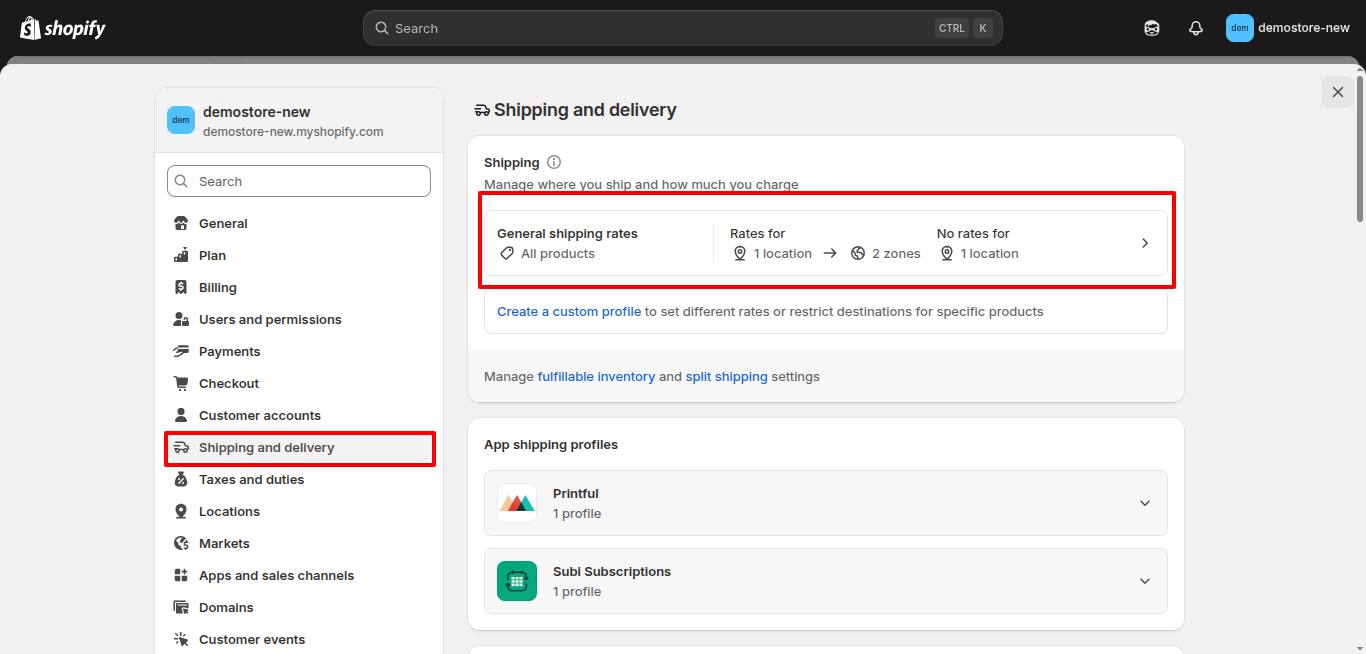Image resolution: width=1366 pixels, height=654 pixels.
Task: Select the Payments card icon
Action: point(181,351)
